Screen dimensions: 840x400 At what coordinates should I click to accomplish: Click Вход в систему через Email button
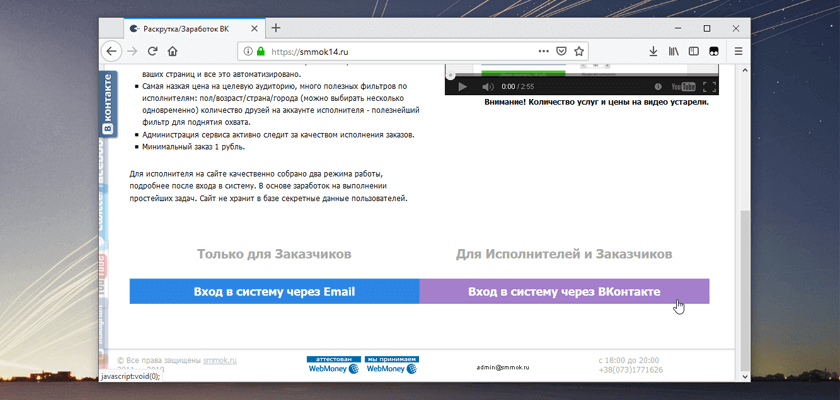[274, 291]
